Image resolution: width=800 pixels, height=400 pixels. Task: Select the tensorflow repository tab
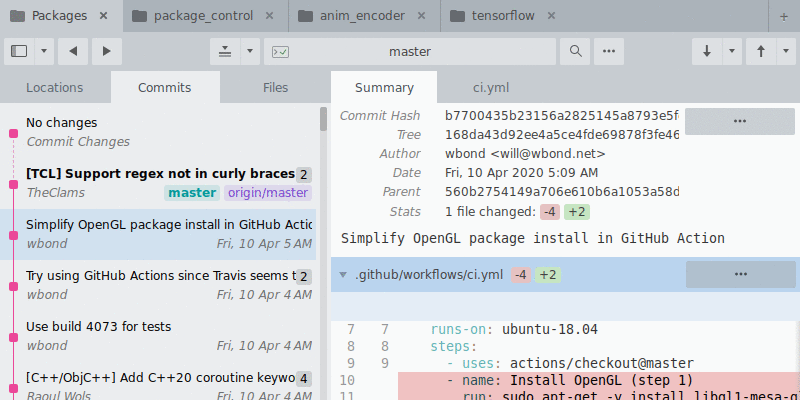(503, 16)
